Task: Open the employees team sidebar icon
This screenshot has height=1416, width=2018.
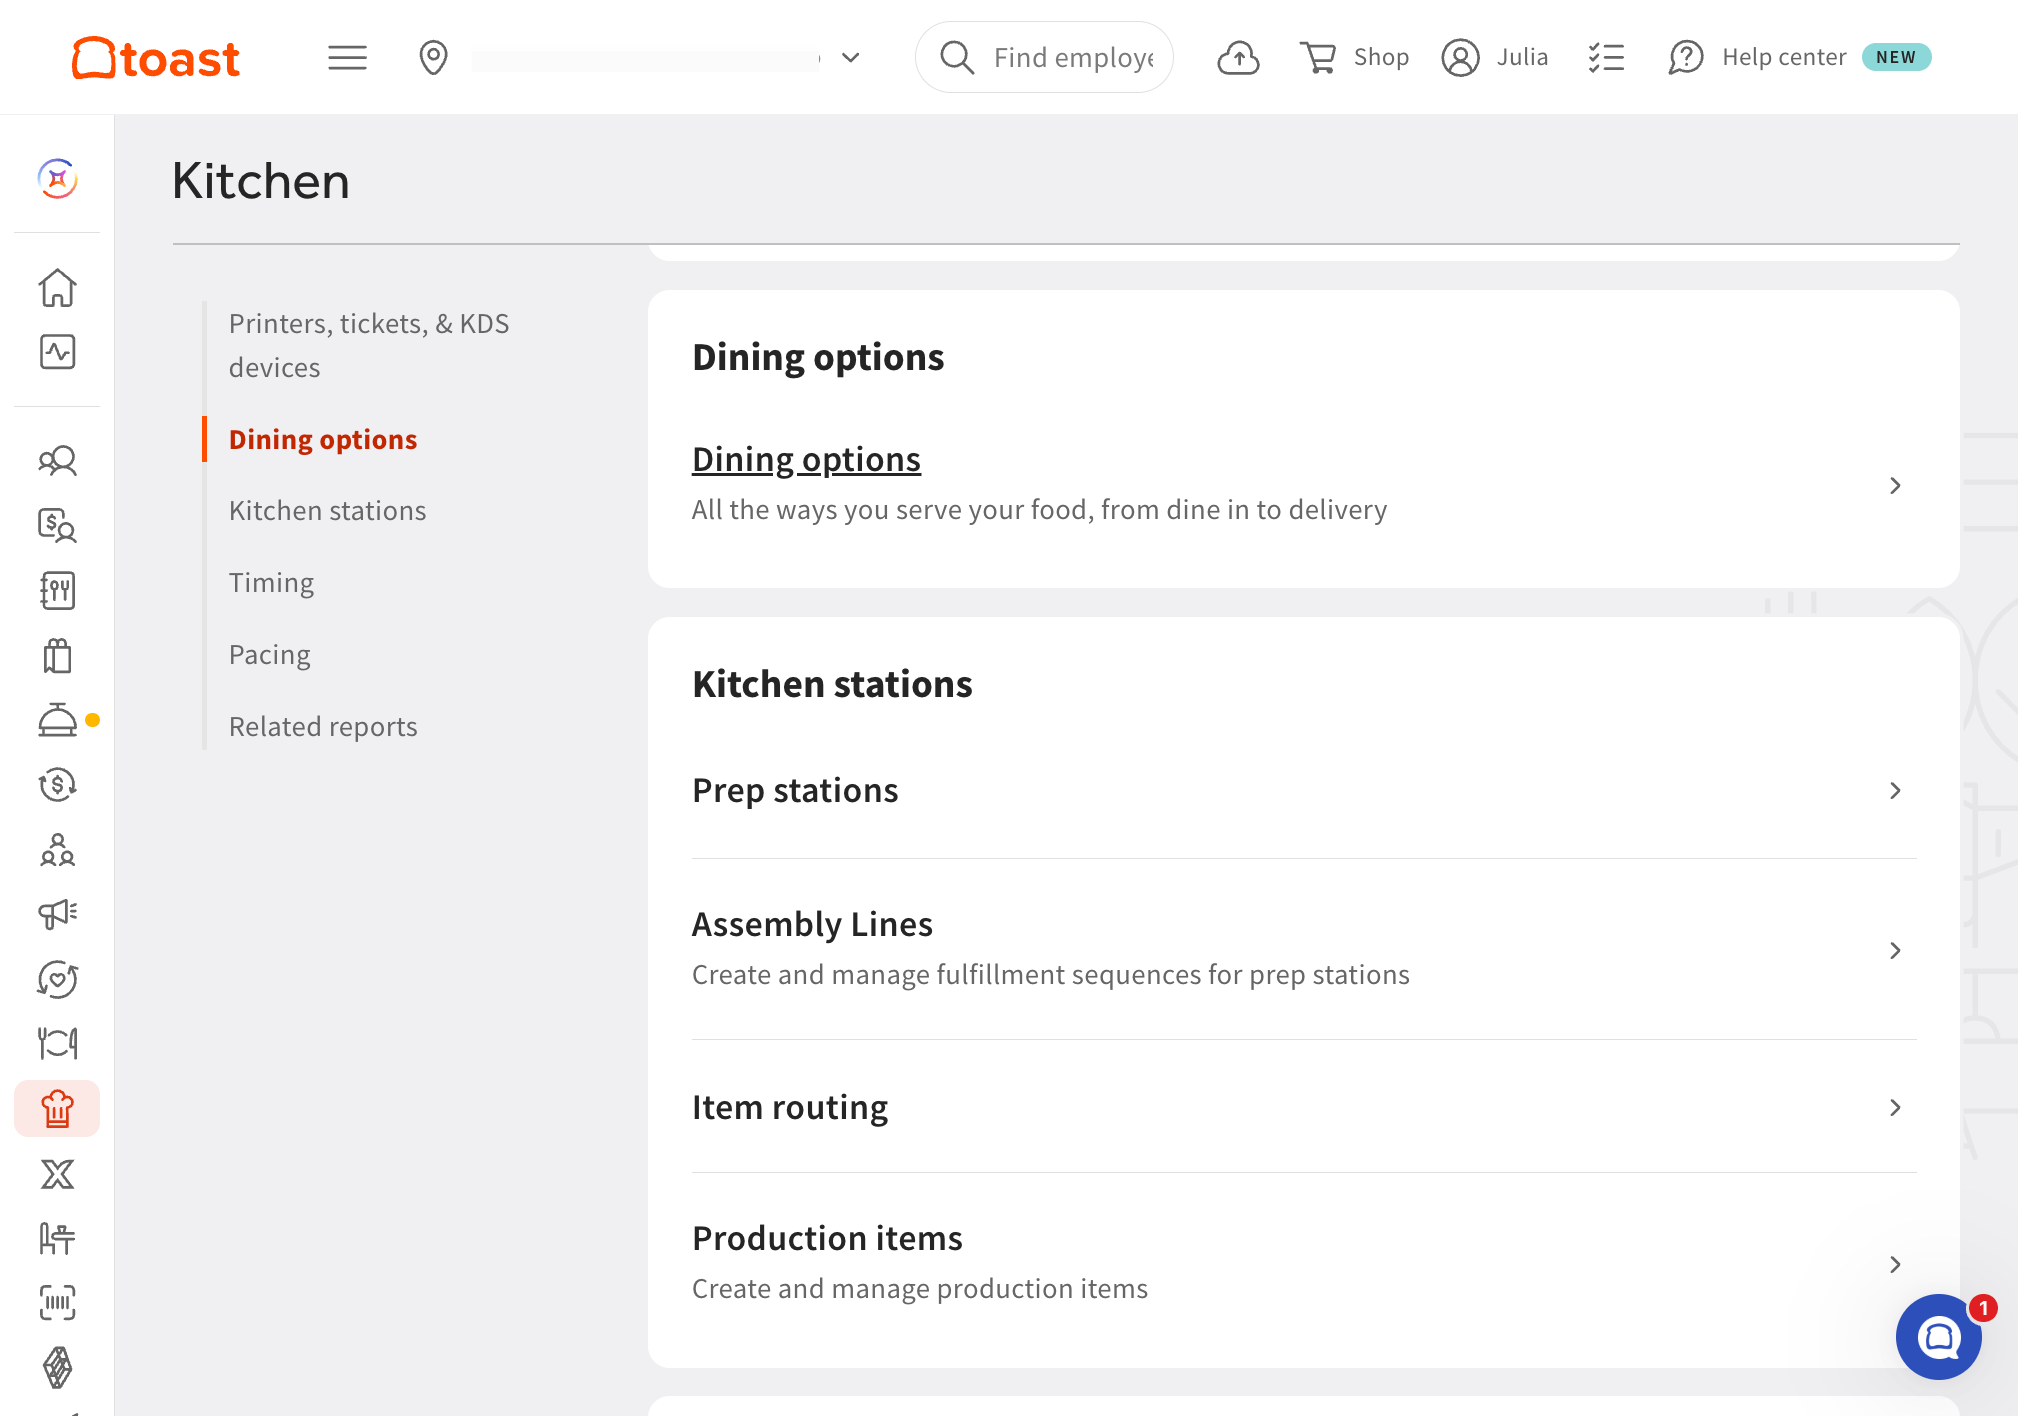Action: [58, 850]
